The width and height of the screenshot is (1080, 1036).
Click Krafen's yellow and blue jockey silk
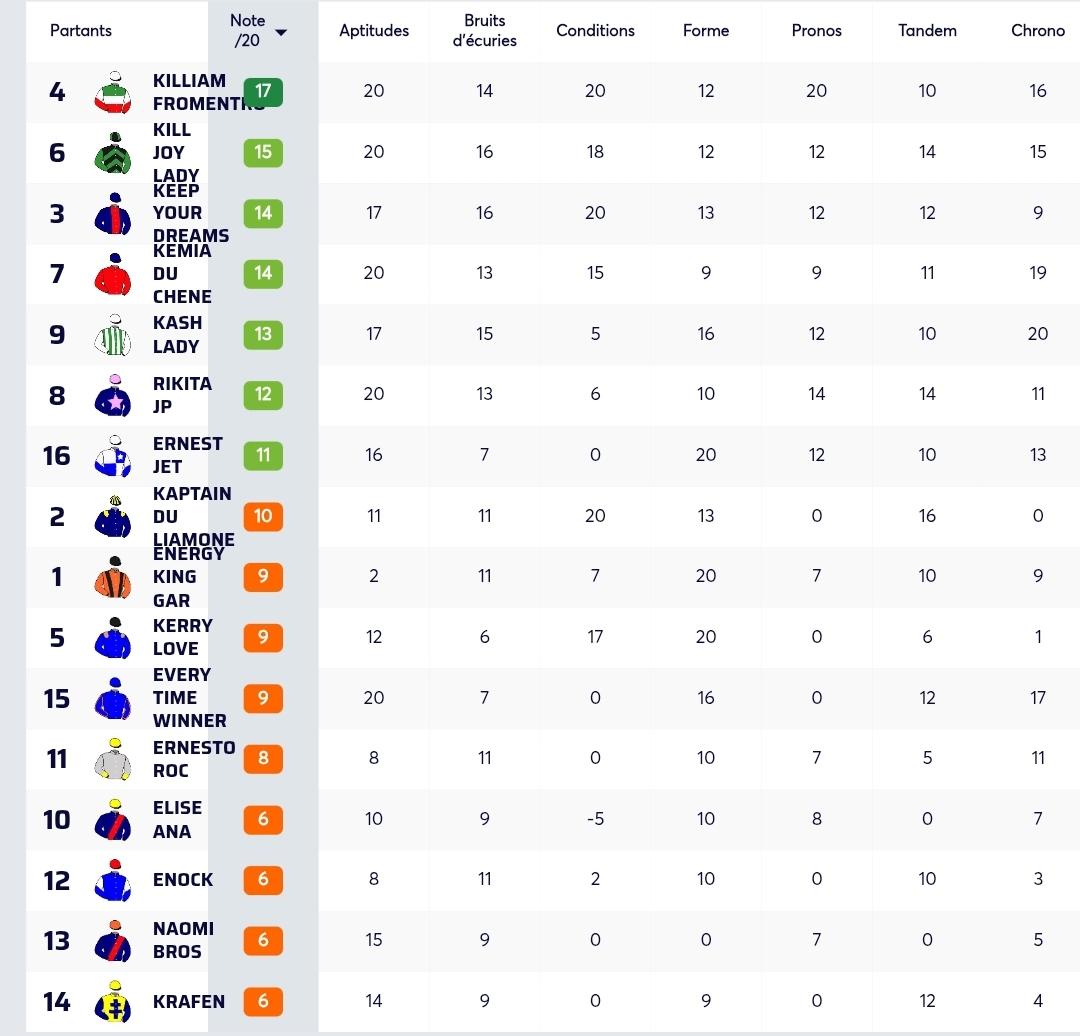(112, 1002)
